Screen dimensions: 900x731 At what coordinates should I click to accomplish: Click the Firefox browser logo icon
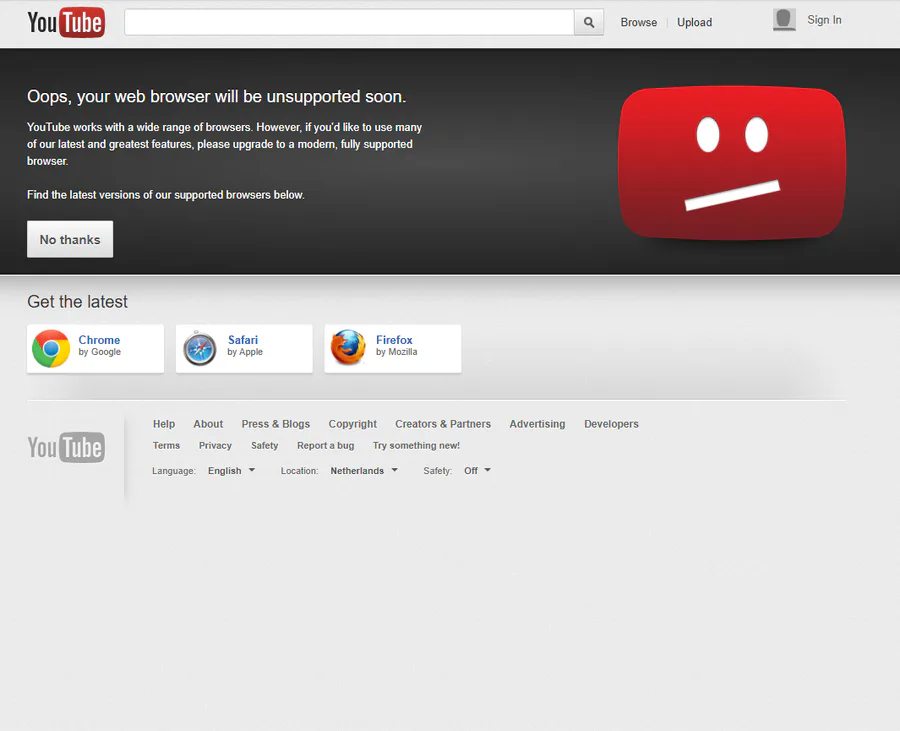click(348, 347)
